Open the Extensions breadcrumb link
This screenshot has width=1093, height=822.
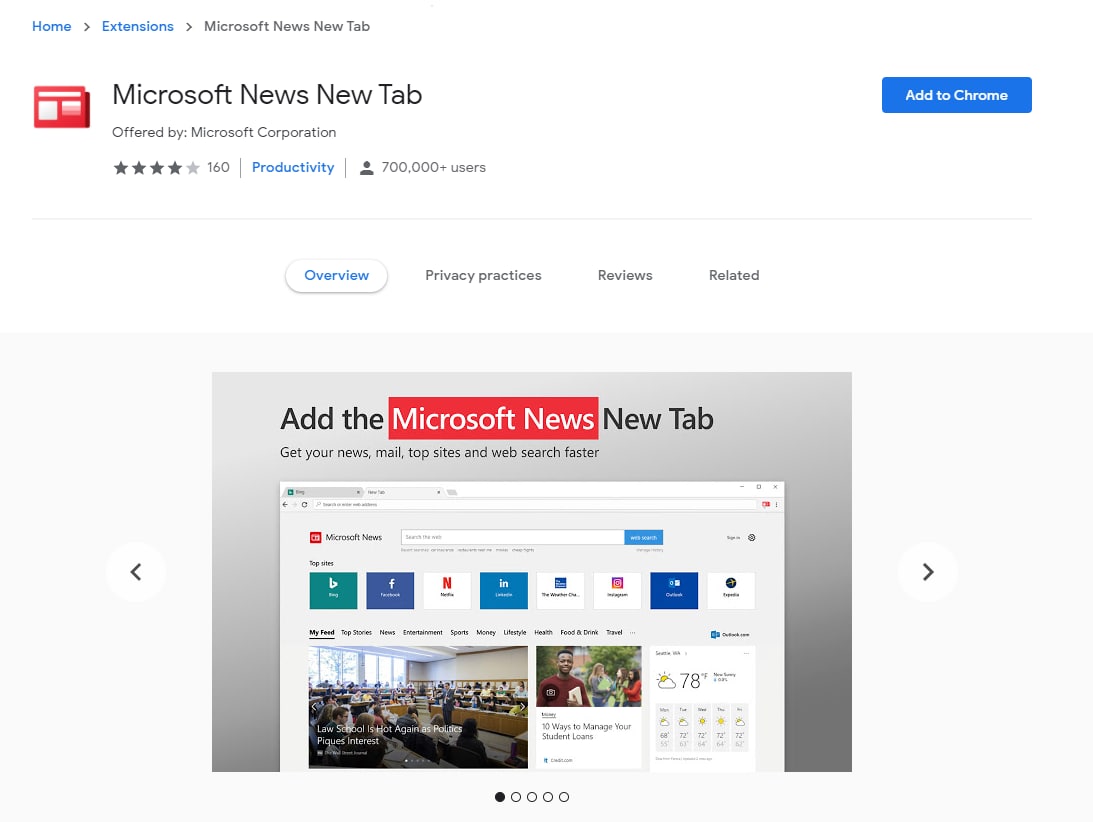137,26
